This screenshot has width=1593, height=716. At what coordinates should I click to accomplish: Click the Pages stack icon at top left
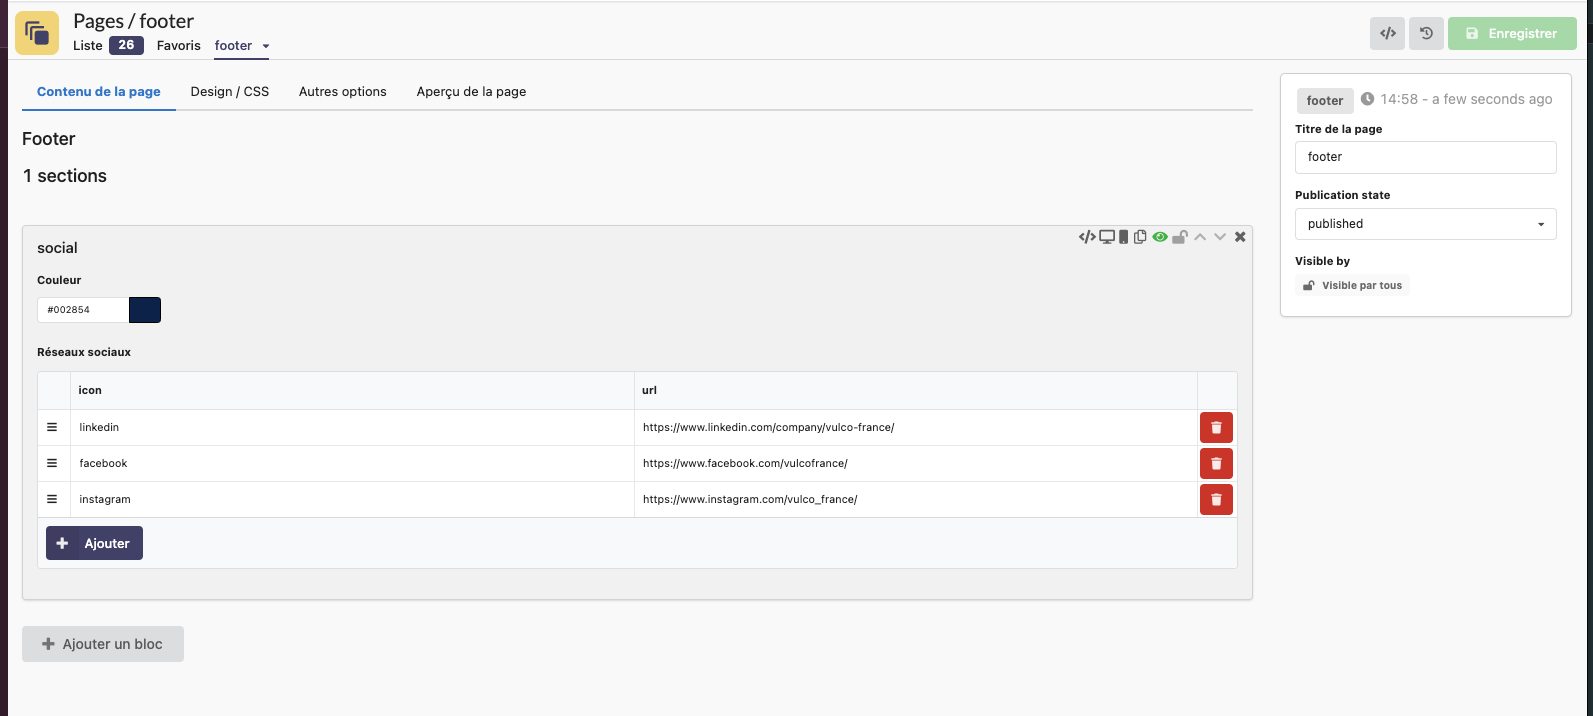pos(37,33)
